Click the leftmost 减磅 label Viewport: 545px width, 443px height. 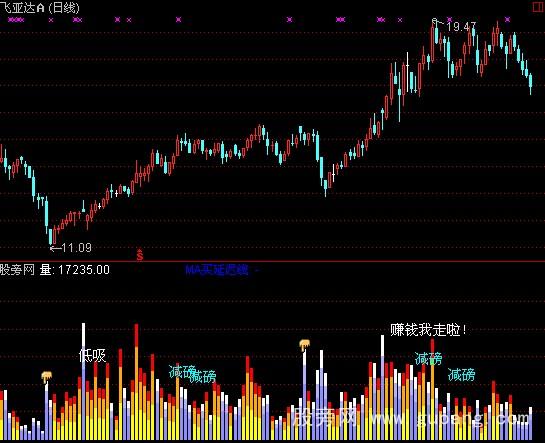[x=181, y=372]
